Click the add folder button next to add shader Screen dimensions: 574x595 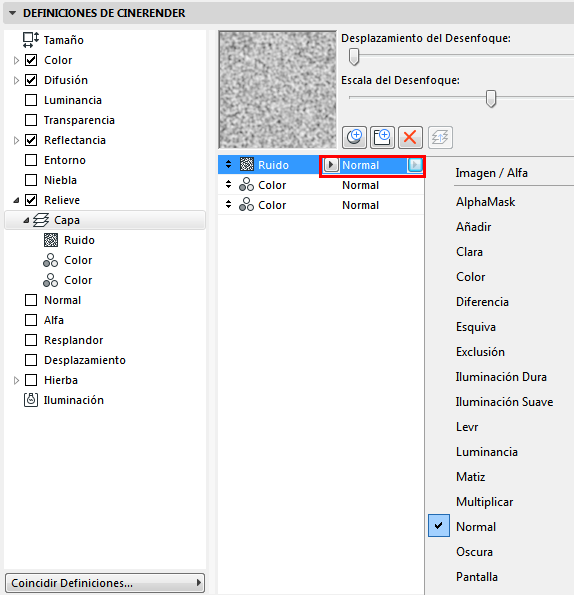click(382, 137)
